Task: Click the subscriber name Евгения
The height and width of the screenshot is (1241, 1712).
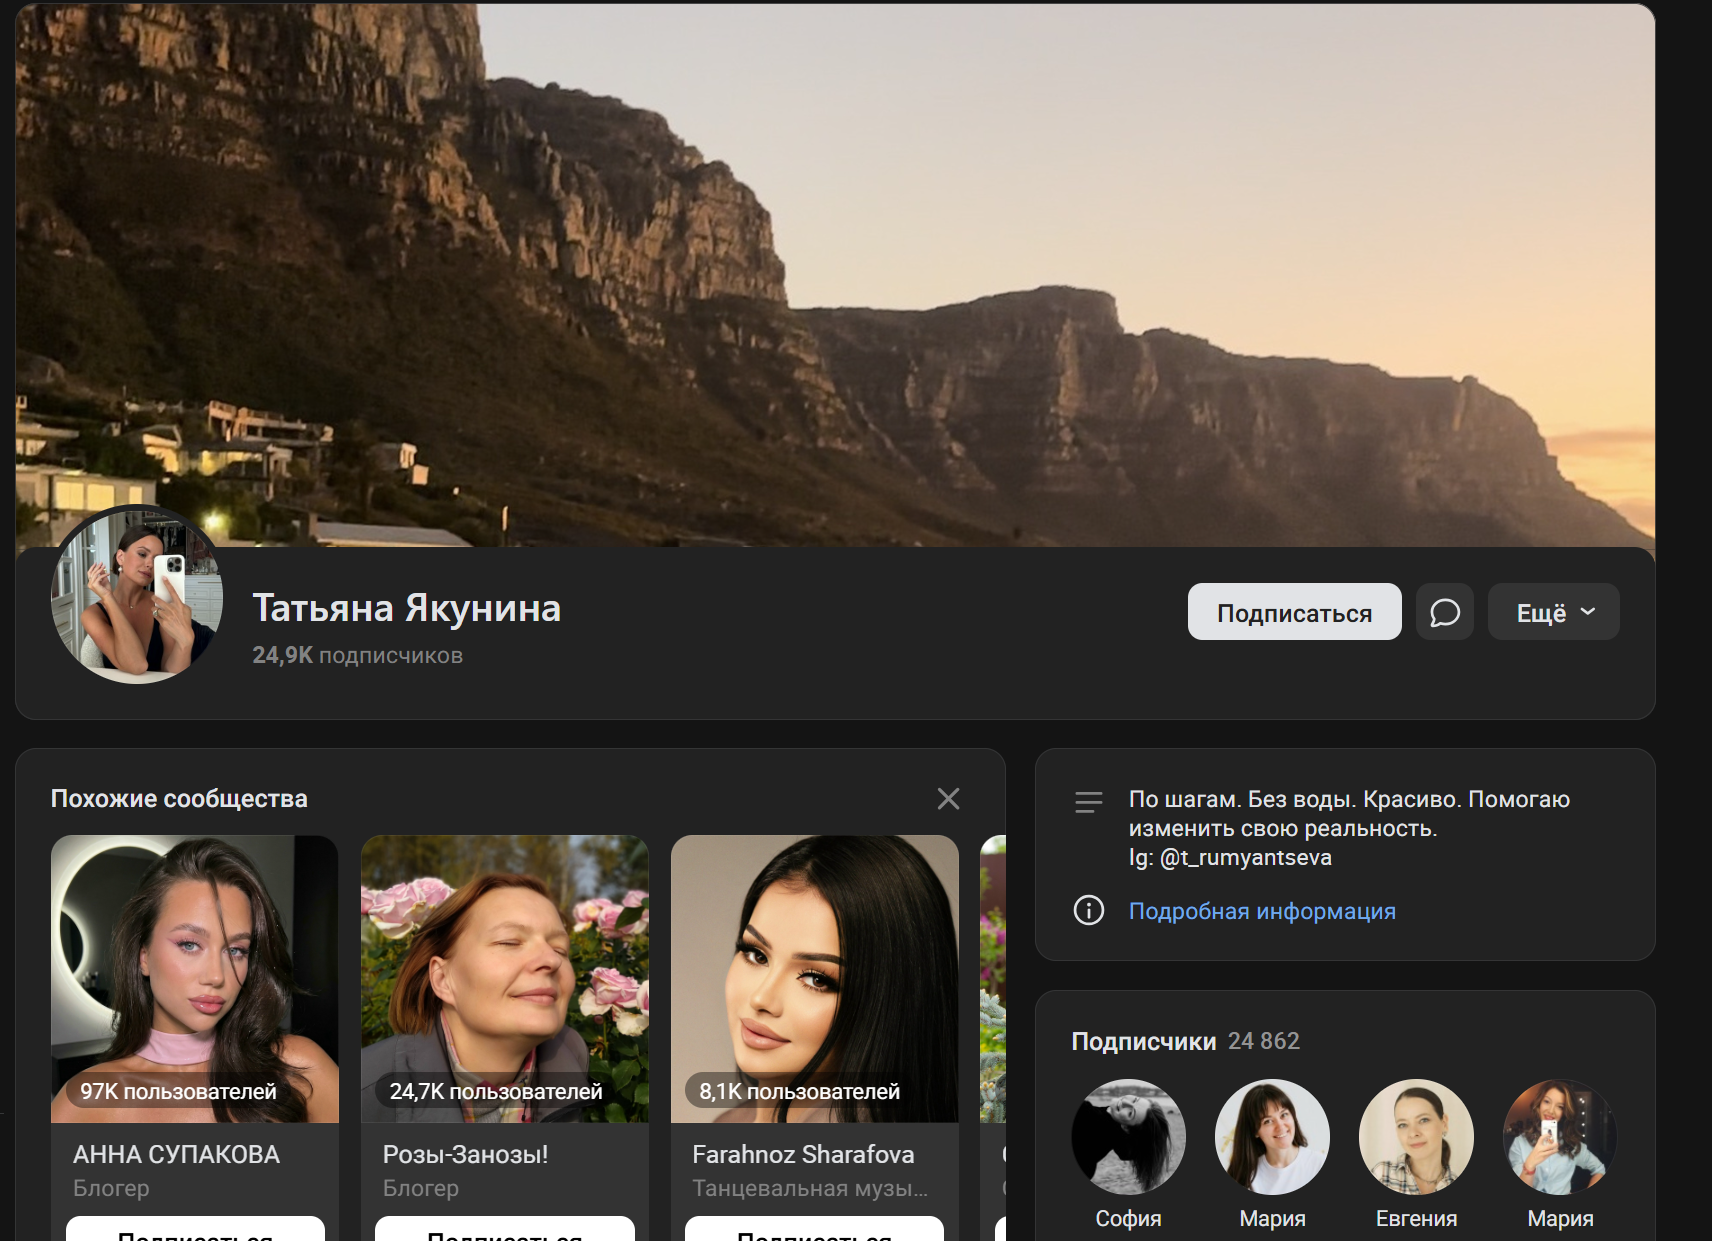Action: [x=1417, y=1218]
